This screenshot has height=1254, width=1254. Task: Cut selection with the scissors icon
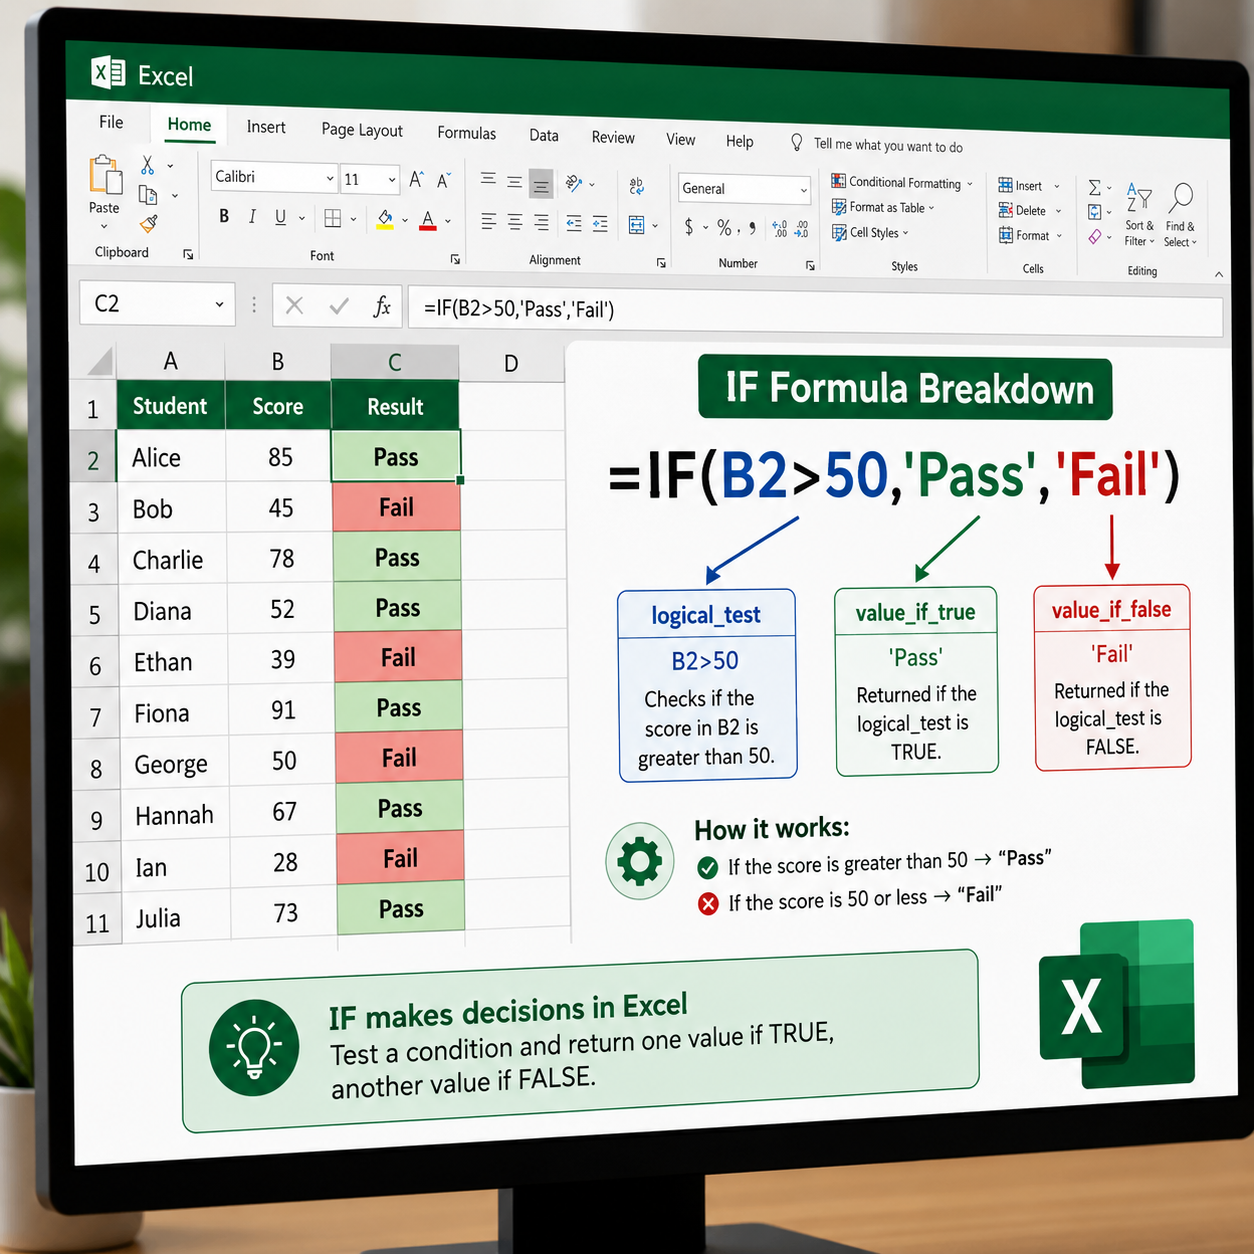pyautogui.click(x=148, y=165)
